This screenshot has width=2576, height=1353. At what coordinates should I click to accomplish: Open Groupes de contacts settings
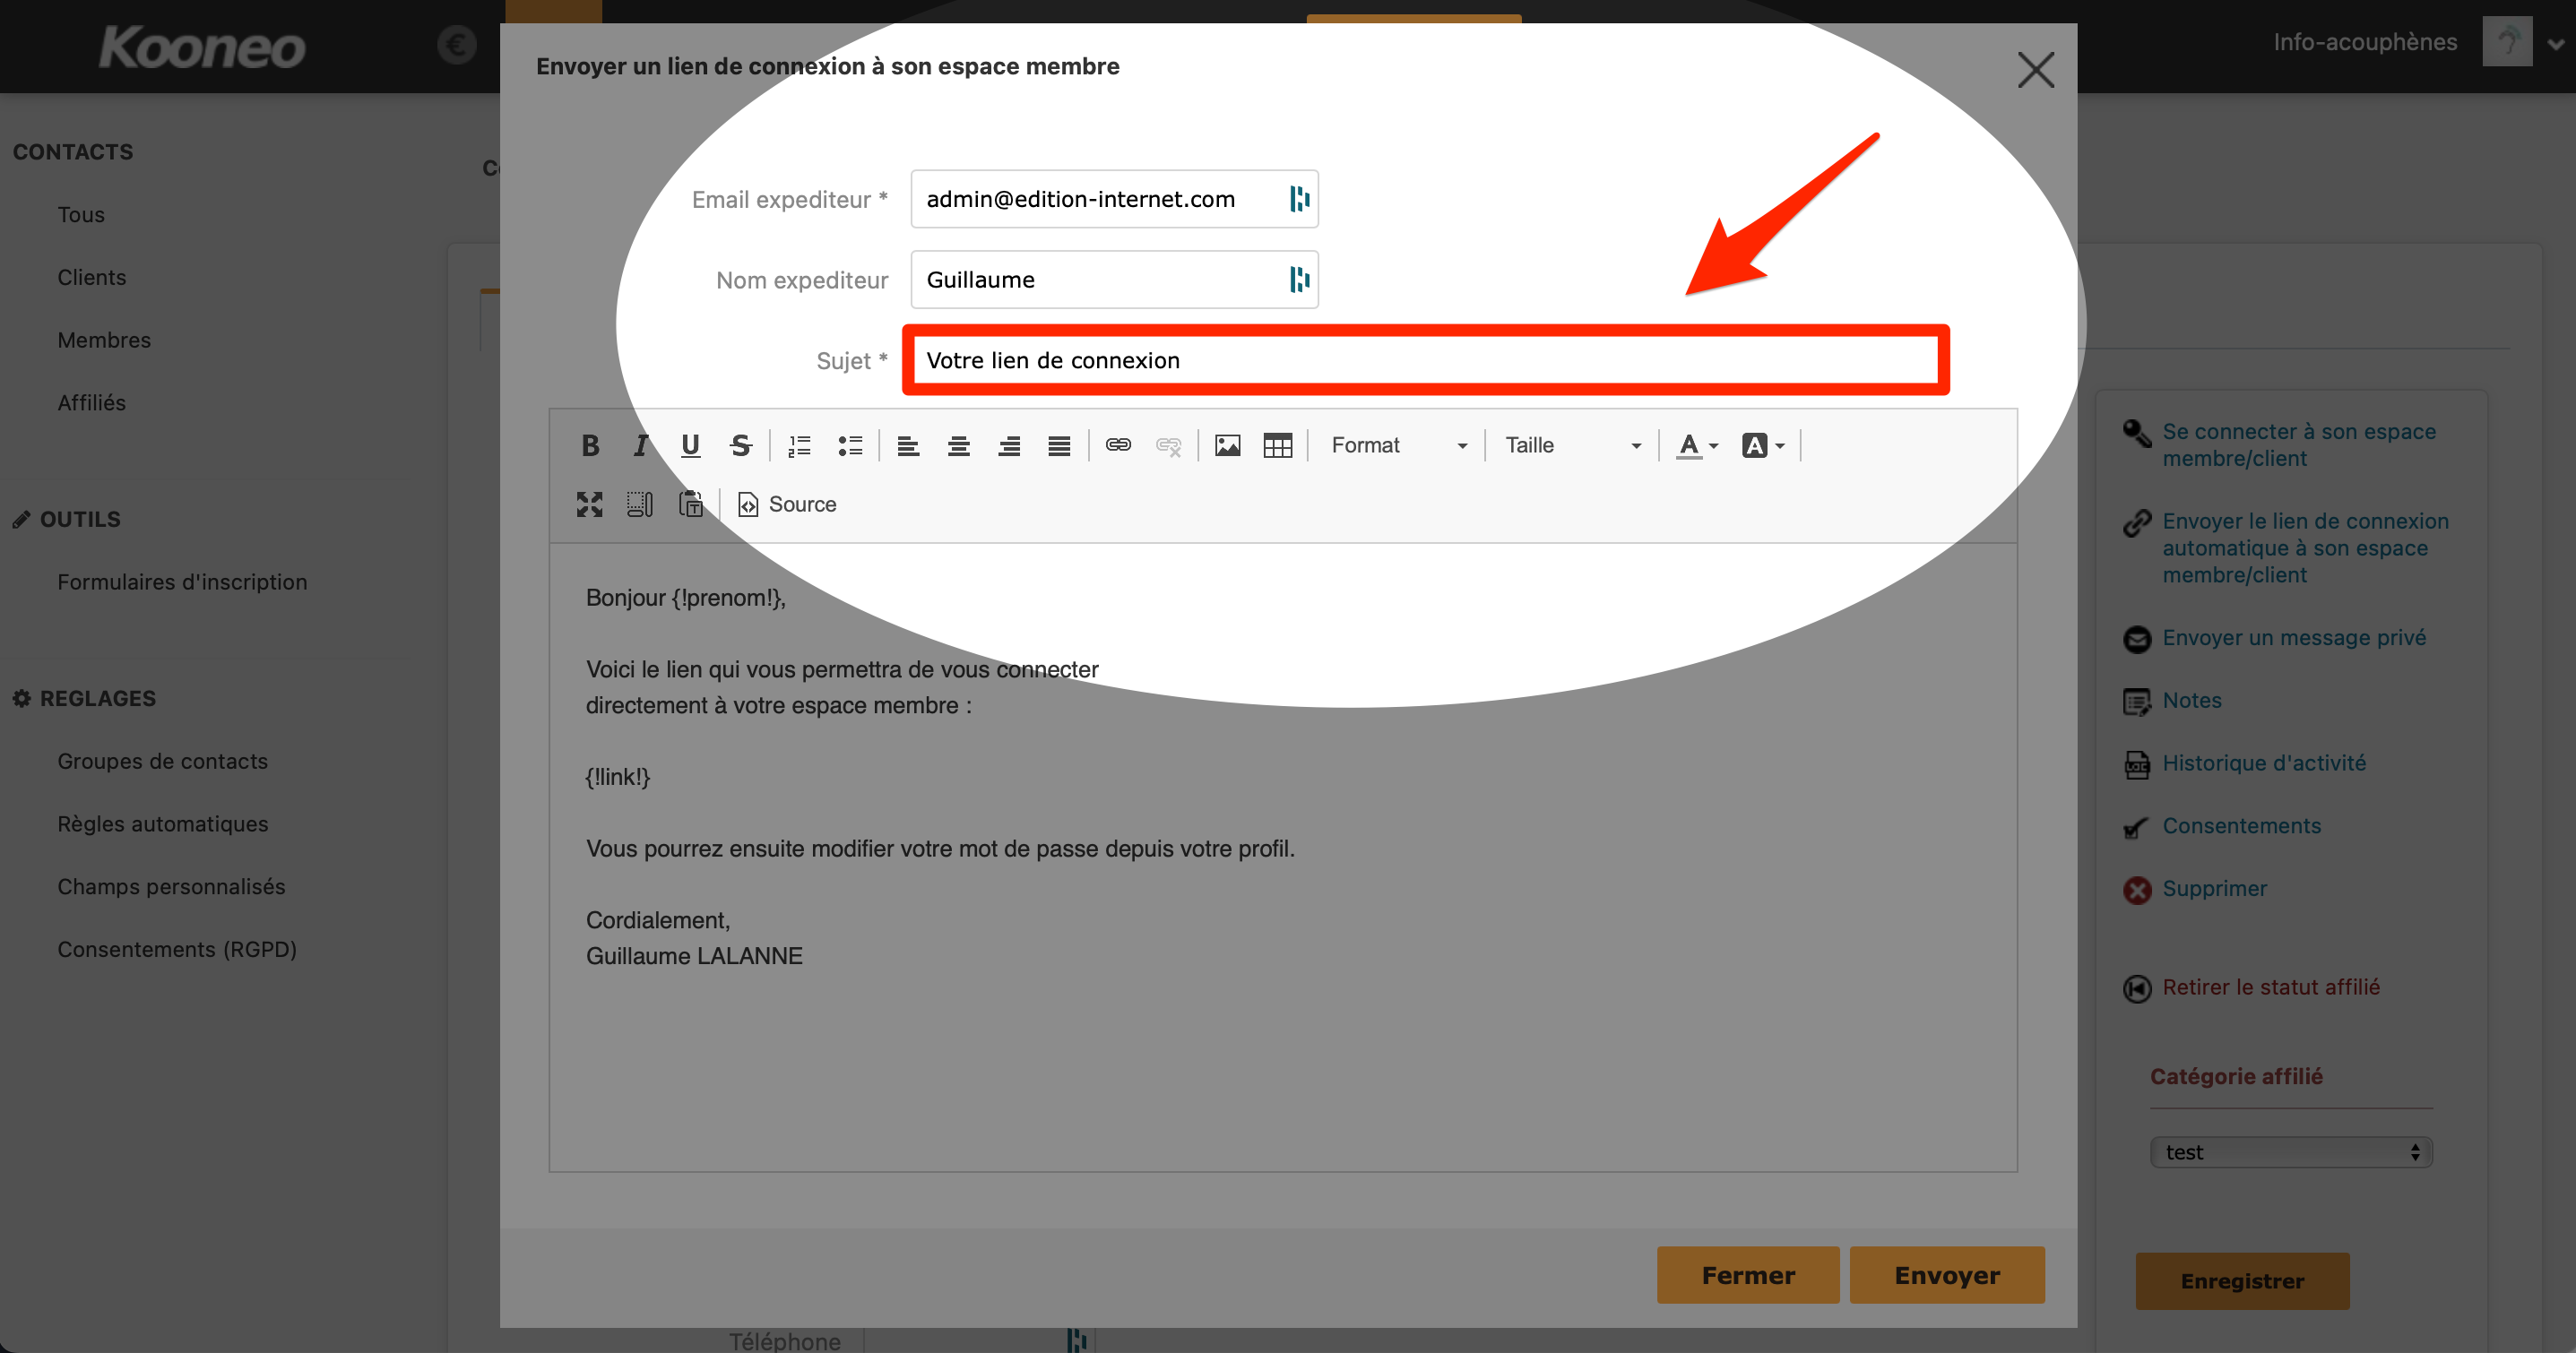coord(162,761)
